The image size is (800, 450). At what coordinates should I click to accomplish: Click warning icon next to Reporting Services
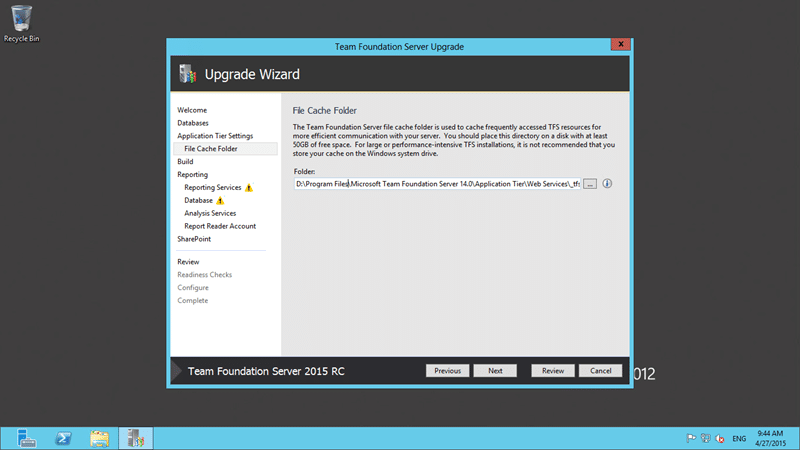click(x=248, y=188)
